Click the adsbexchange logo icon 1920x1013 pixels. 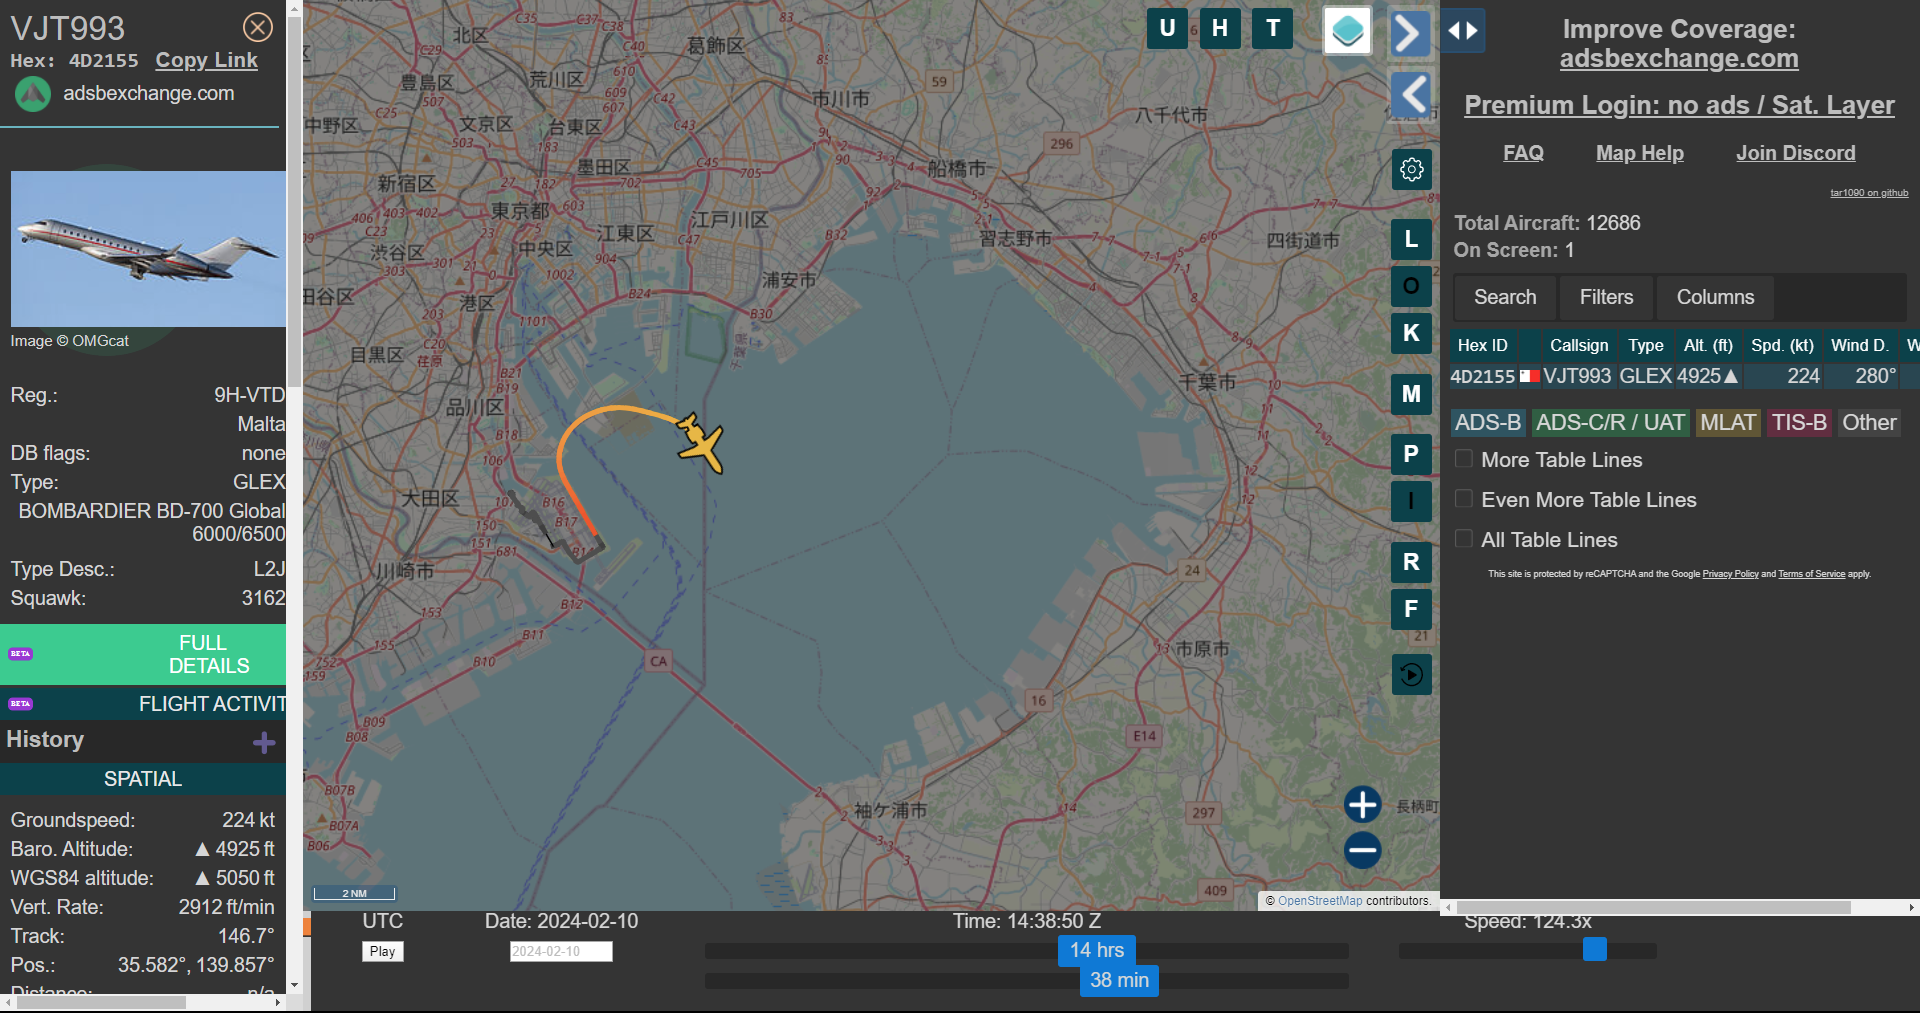tap(33, 94)
